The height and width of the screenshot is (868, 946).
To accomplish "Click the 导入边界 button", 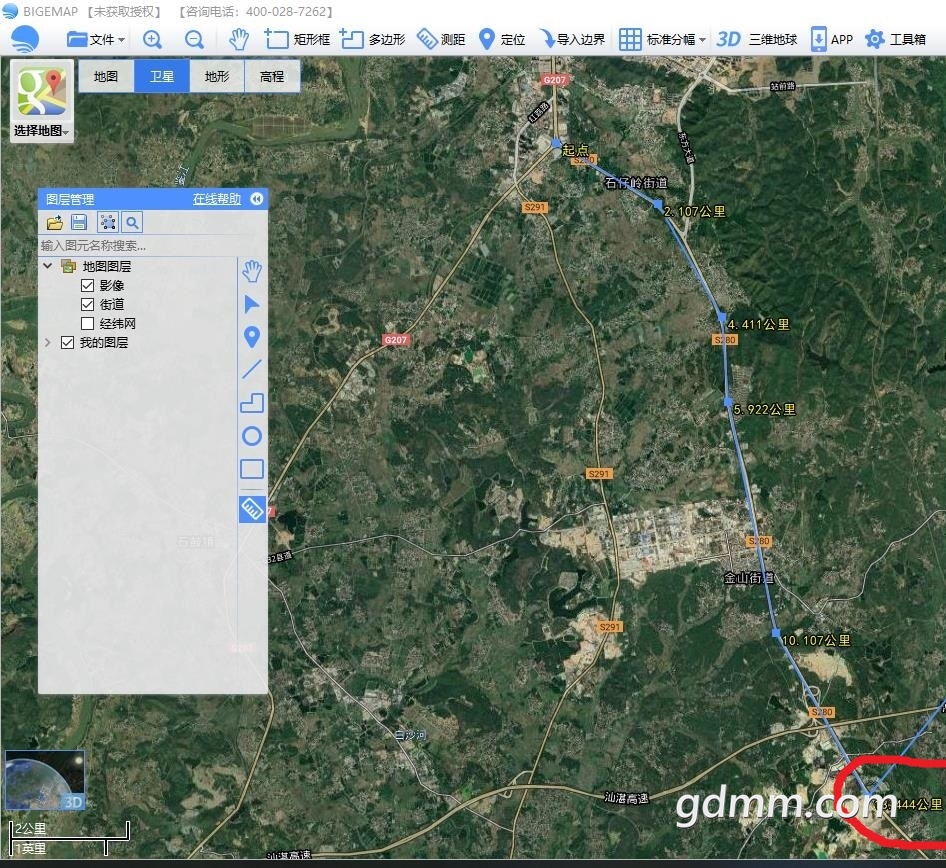I will point(572,39).
